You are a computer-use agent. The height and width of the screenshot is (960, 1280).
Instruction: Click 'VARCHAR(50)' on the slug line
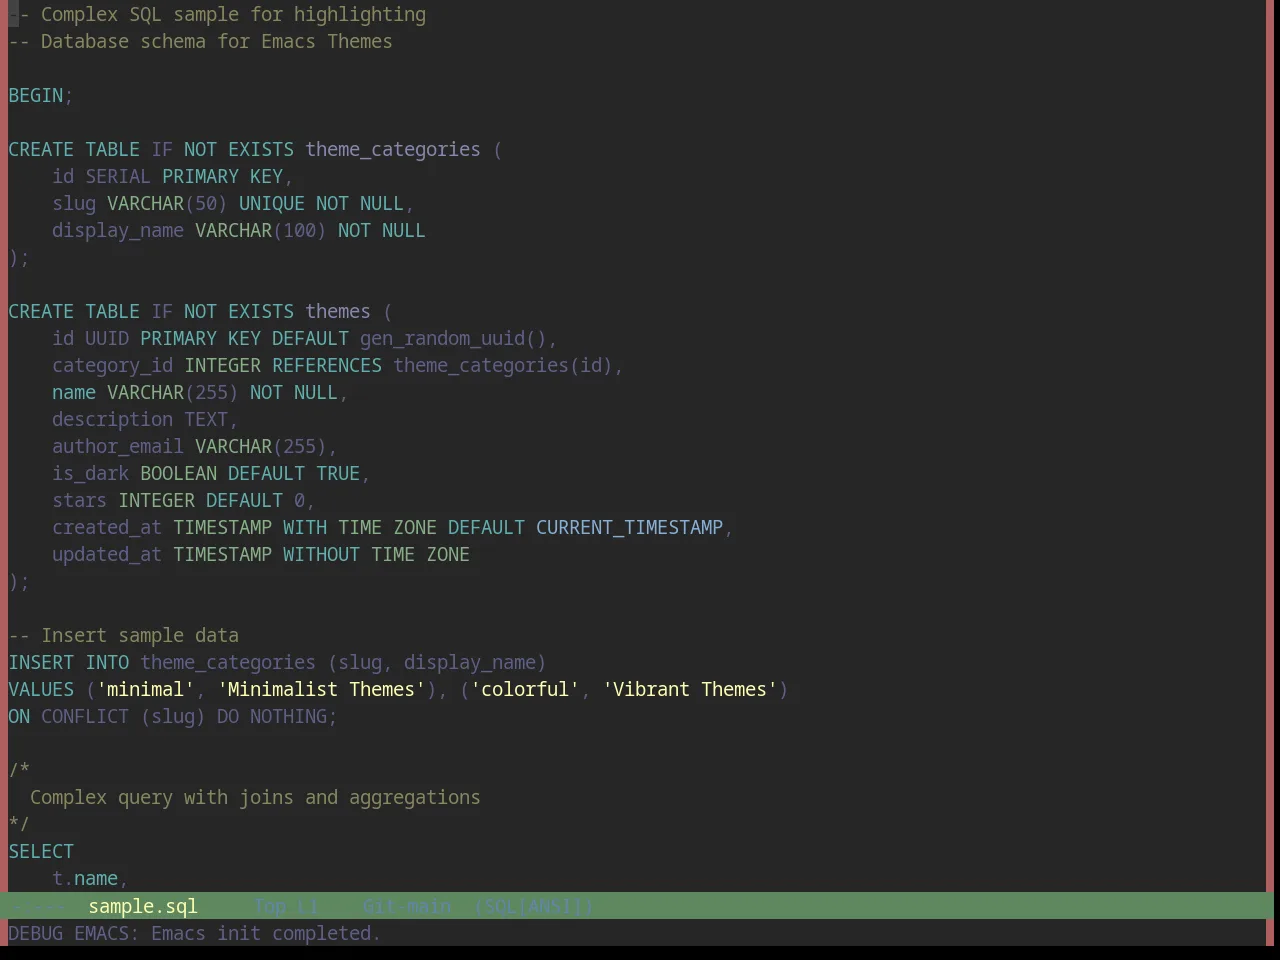point(167,204)
